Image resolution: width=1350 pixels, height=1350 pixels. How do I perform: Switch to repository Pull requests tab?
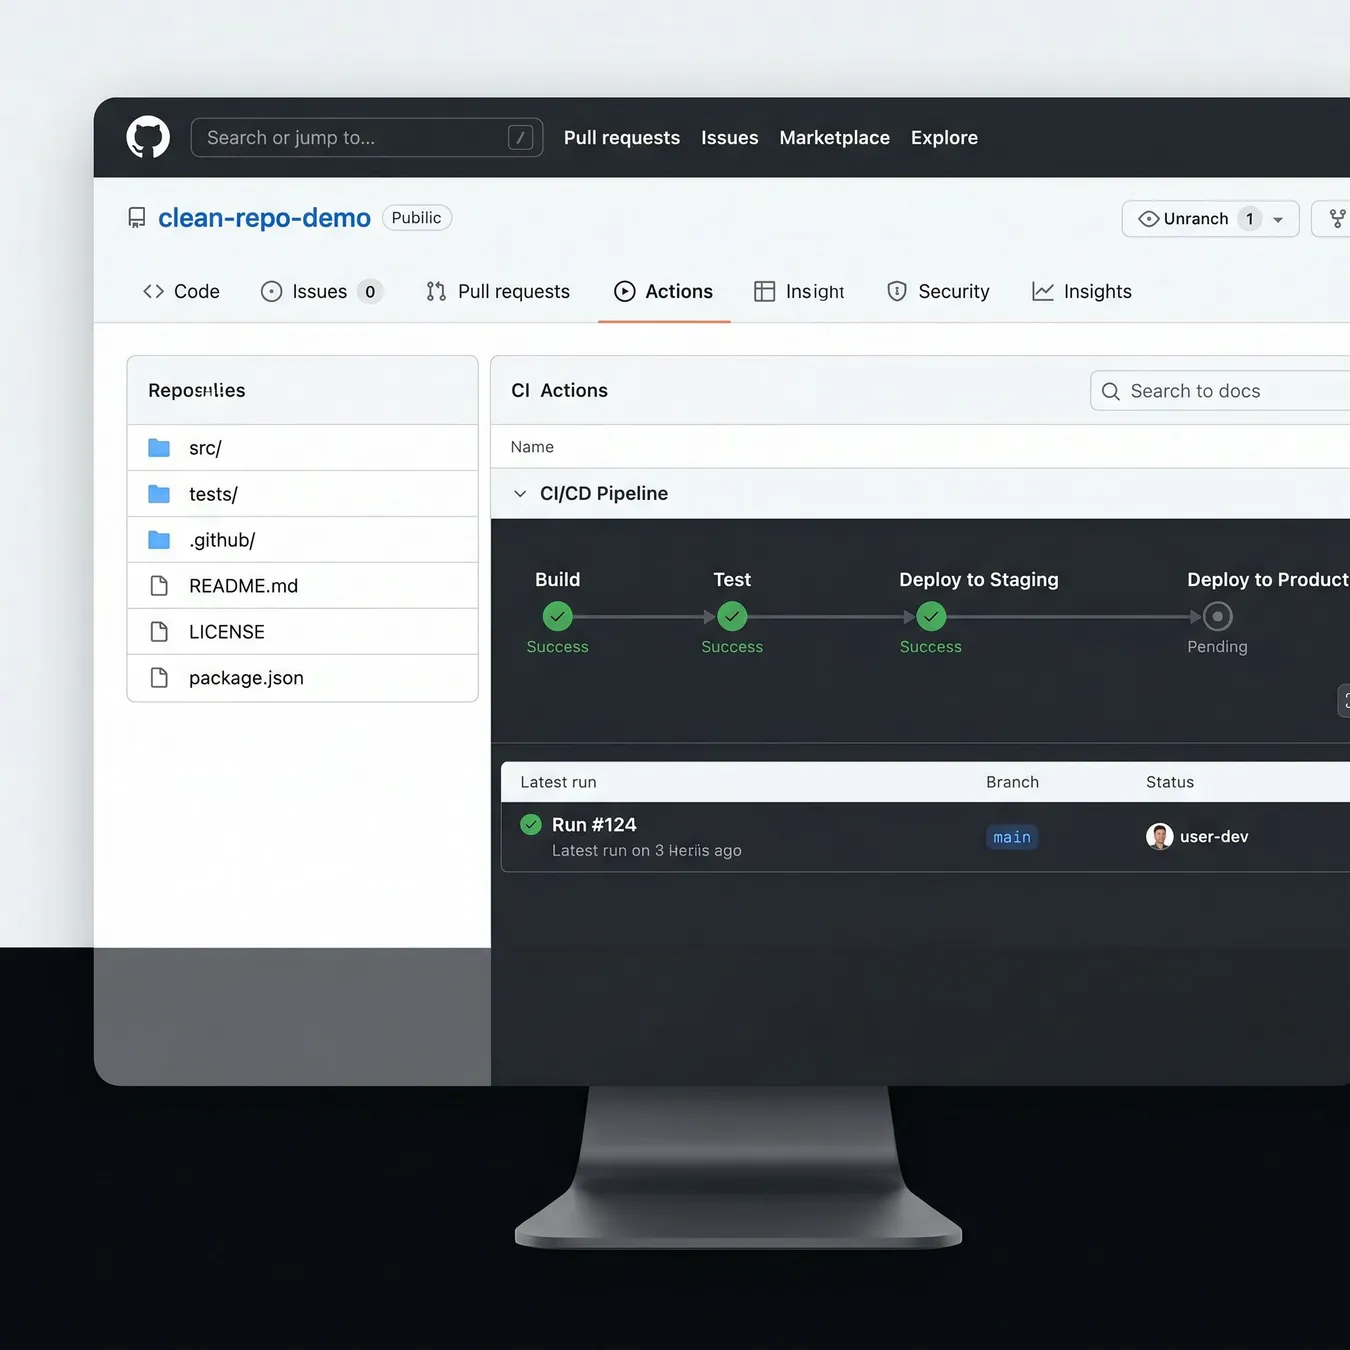coord(498,291)
